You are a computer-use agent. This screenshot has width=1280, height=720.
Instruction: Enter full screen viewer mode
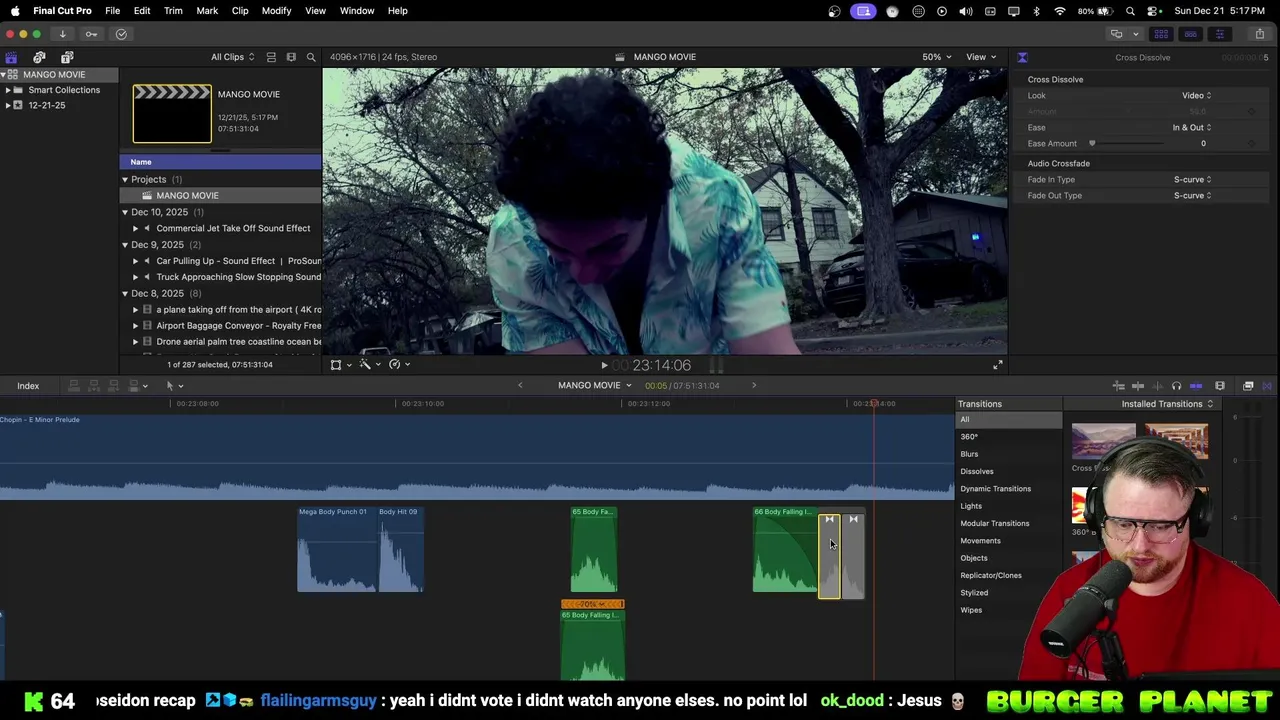click(997, 365)
